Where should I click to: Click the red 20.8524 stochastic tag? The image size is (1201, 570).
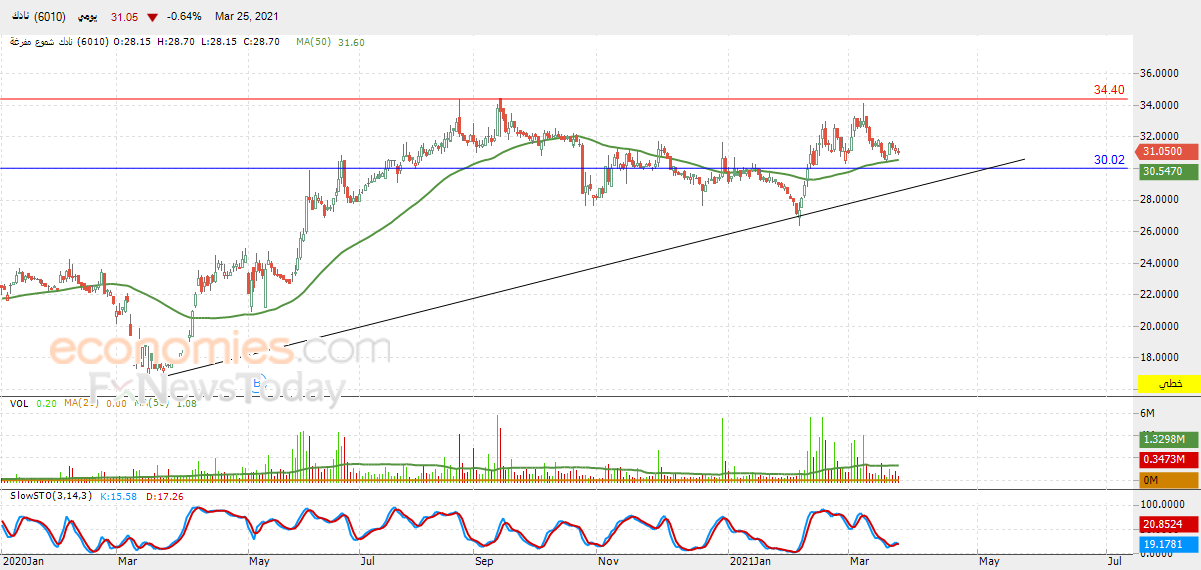click(x=1168, y=523)
